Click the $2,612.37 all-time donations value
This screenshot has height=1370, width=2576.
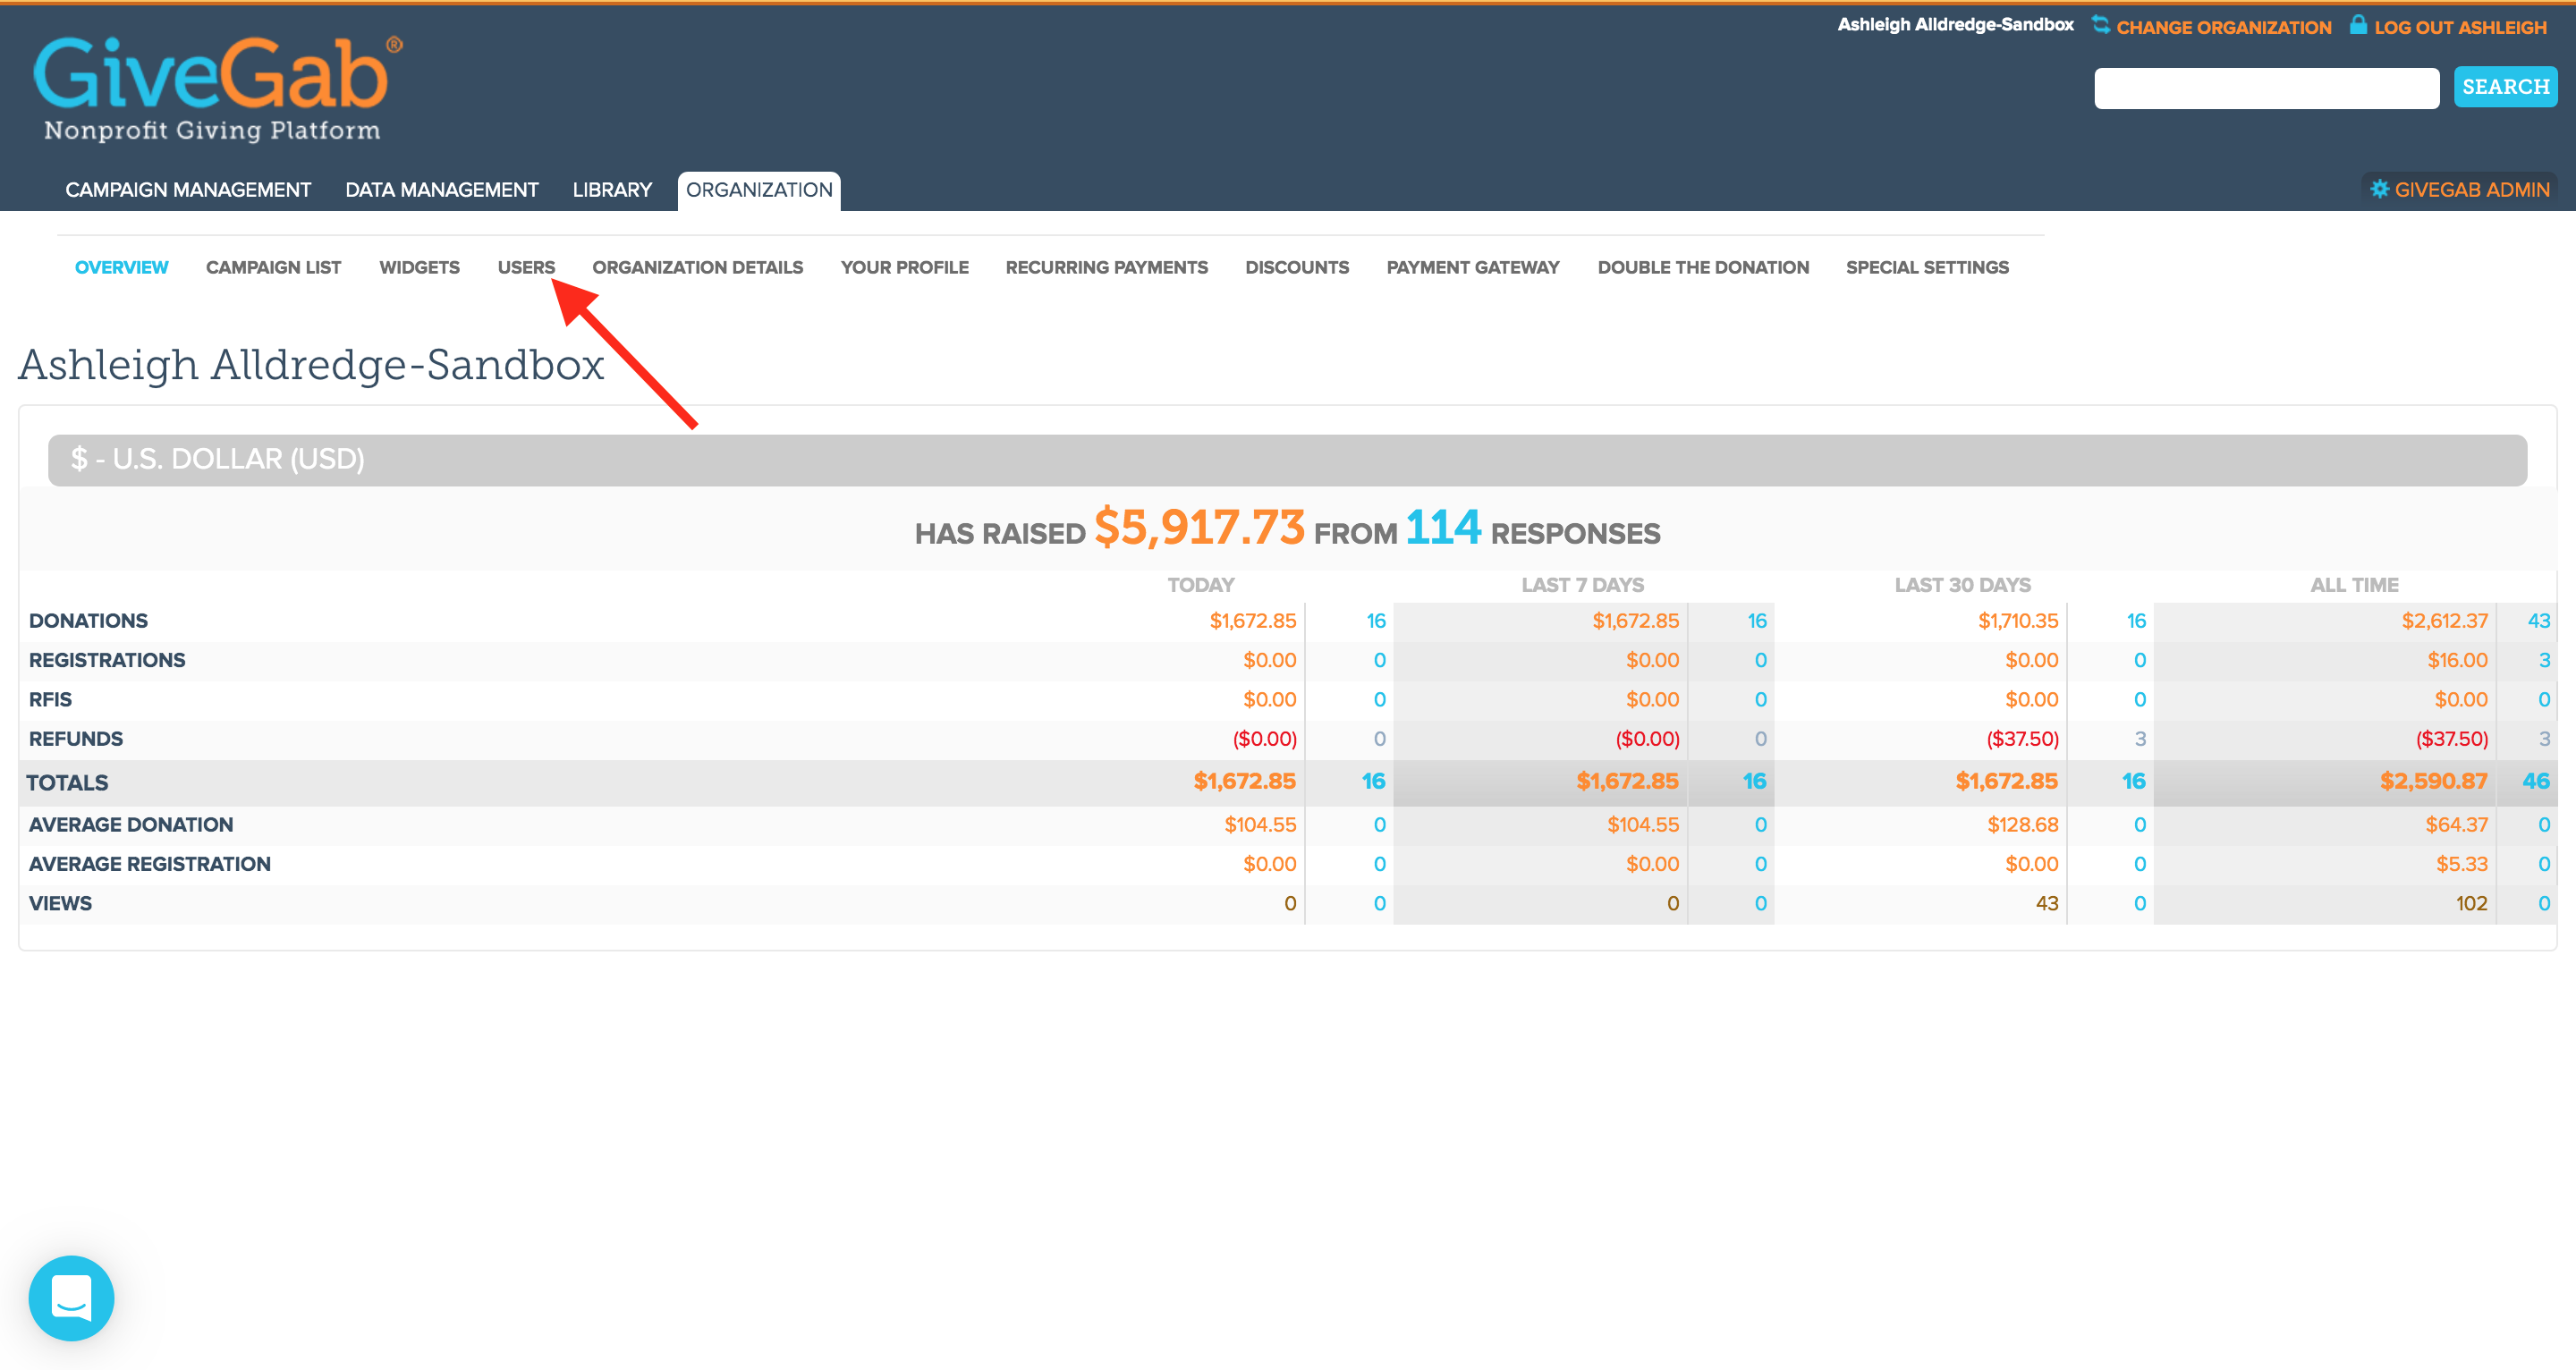2444,621
